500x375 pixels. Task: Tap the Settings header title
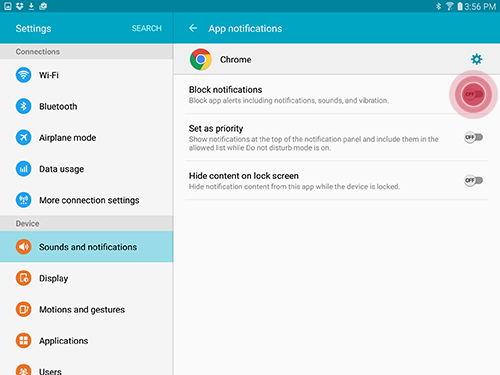pos(33,29)
